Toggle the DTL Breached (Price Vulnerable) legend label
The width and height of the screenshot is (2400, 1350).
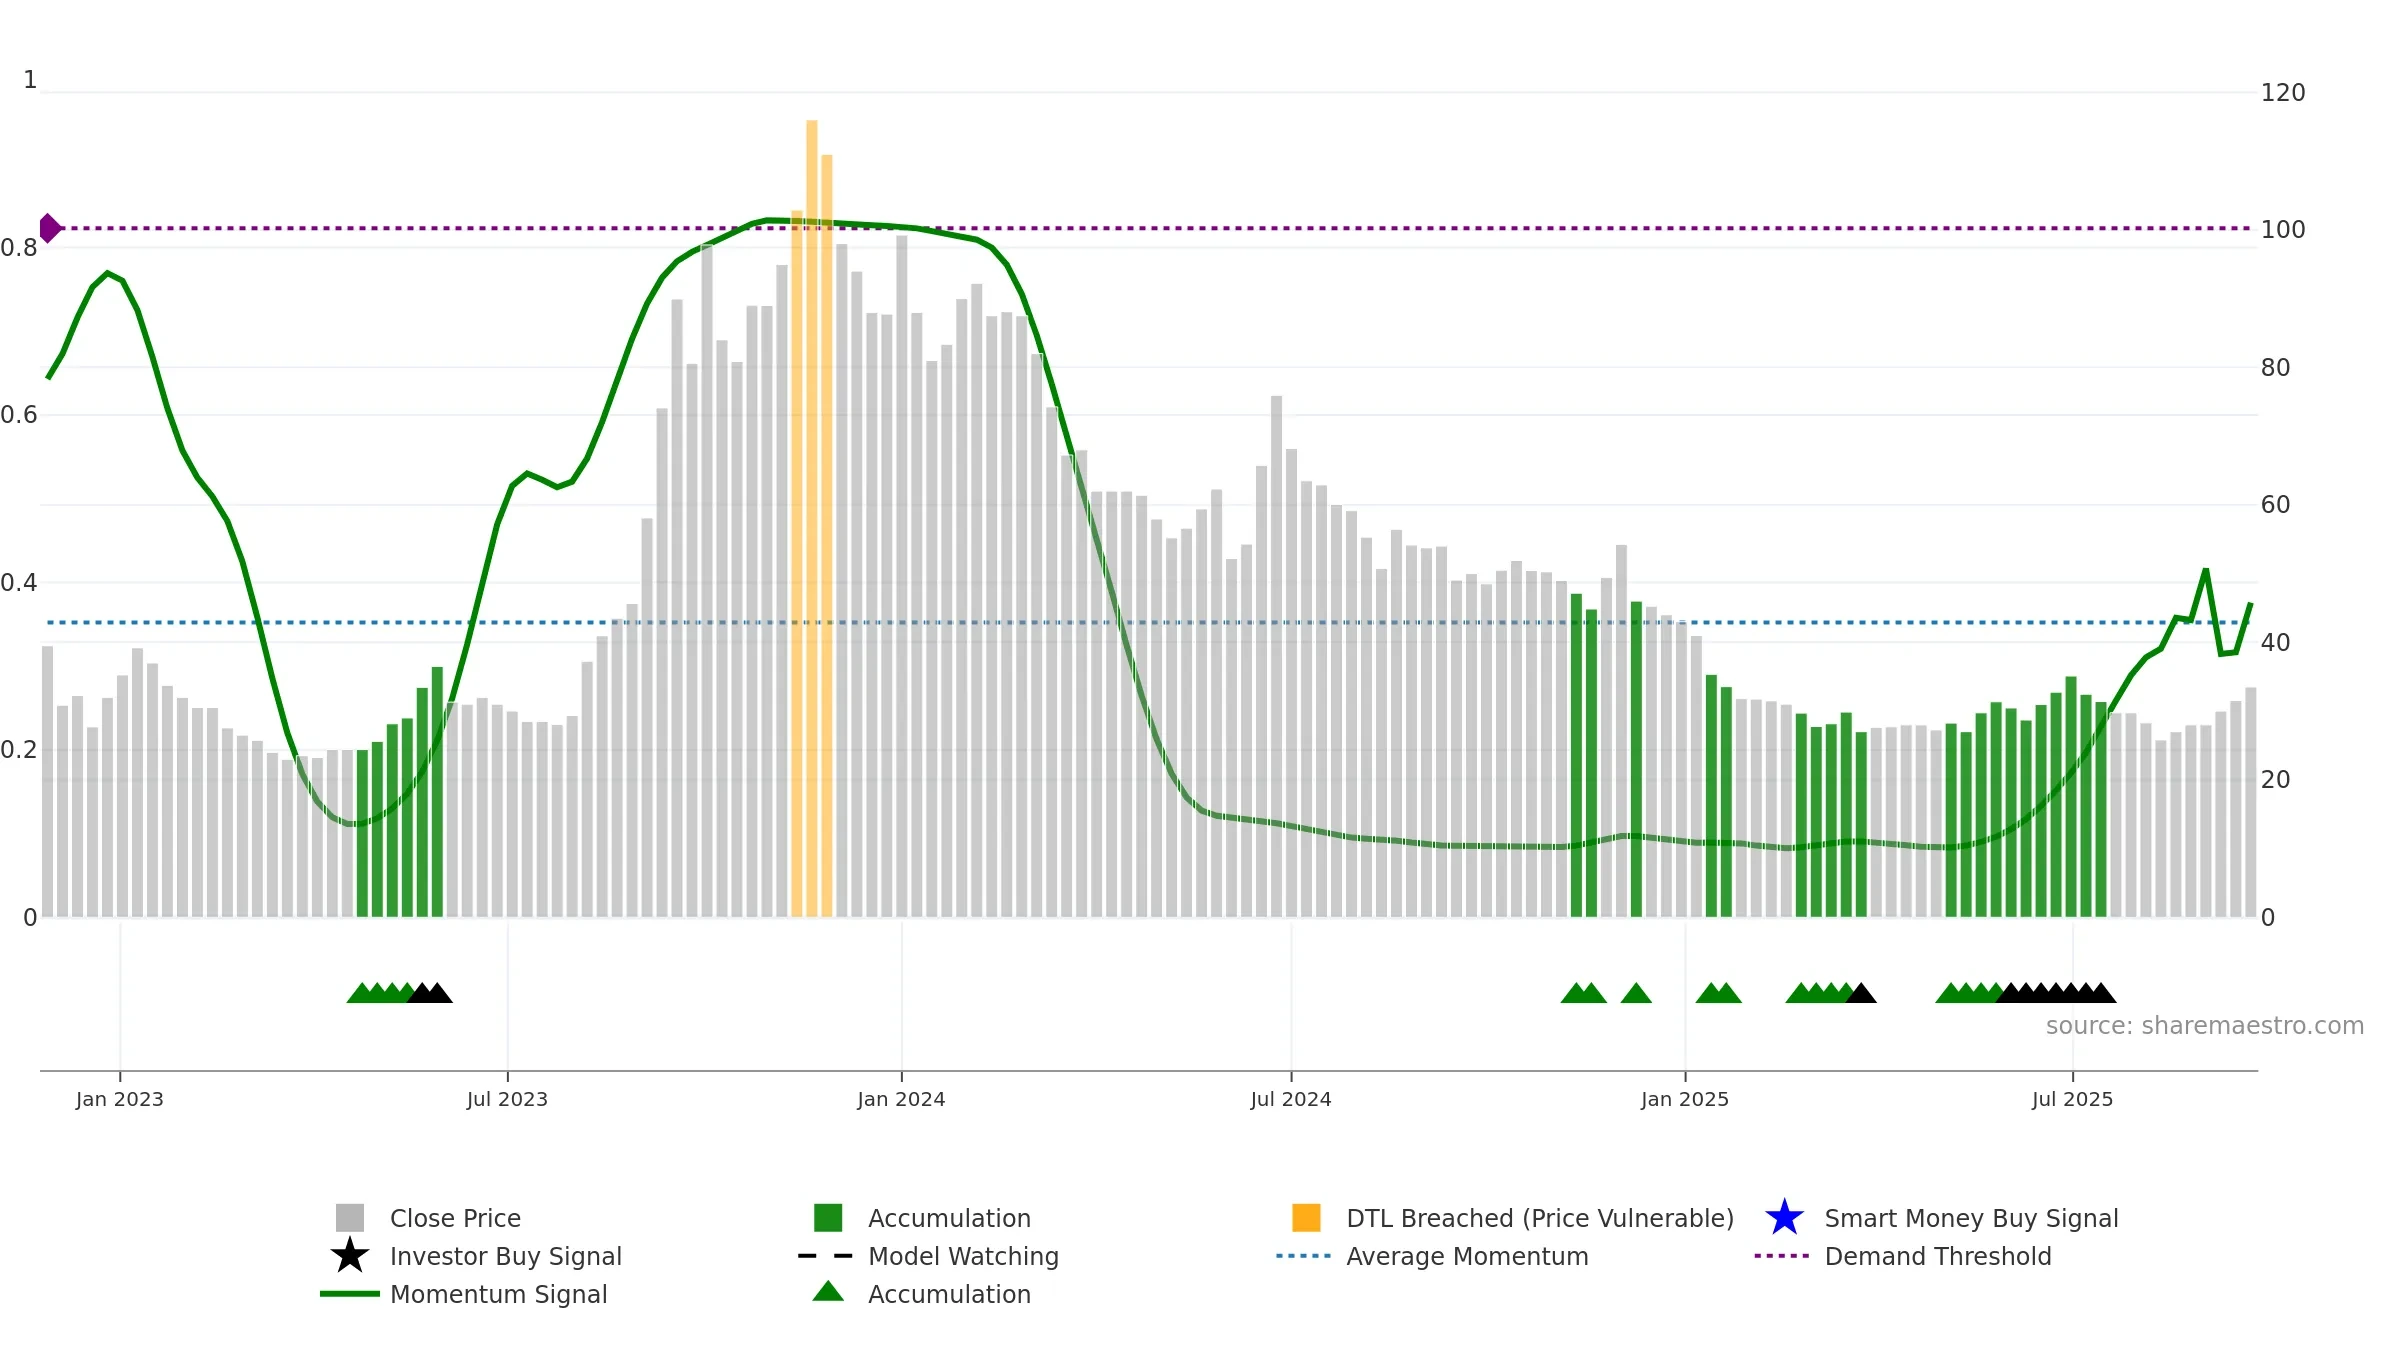(1540, 1218)
